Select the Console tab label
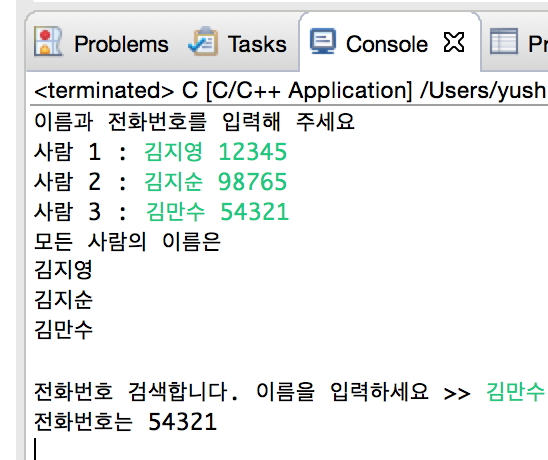 (387, 44)
